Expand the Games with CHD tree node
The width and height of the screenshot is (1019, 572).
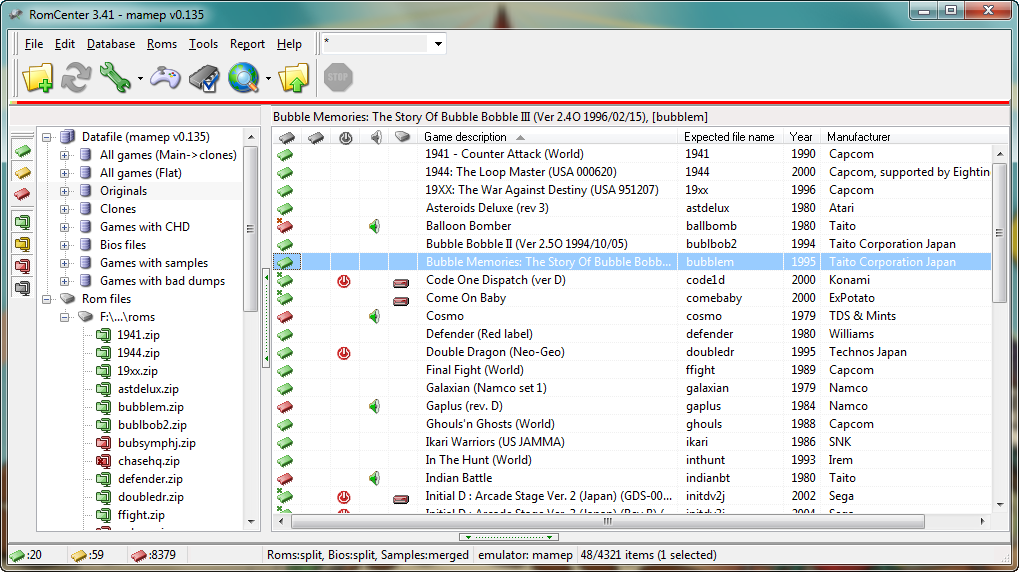pos(65,227)
